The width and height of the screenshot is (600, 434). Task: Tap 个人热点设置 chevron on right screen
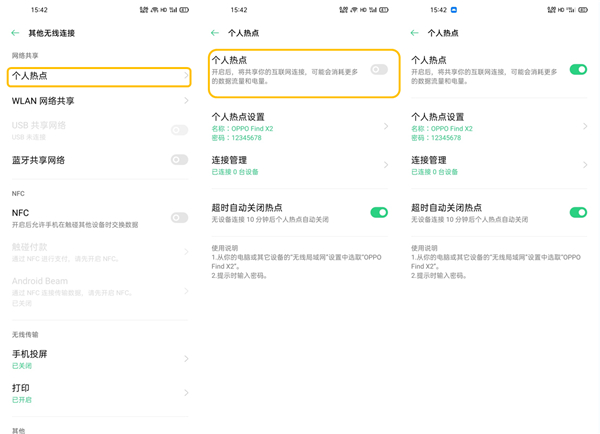(x=585, y=127)
